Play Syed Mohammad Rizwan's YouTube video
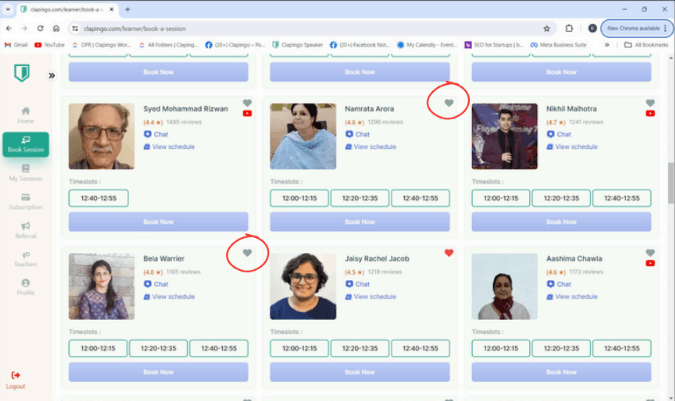675x401 pixels. click(247, 114)
